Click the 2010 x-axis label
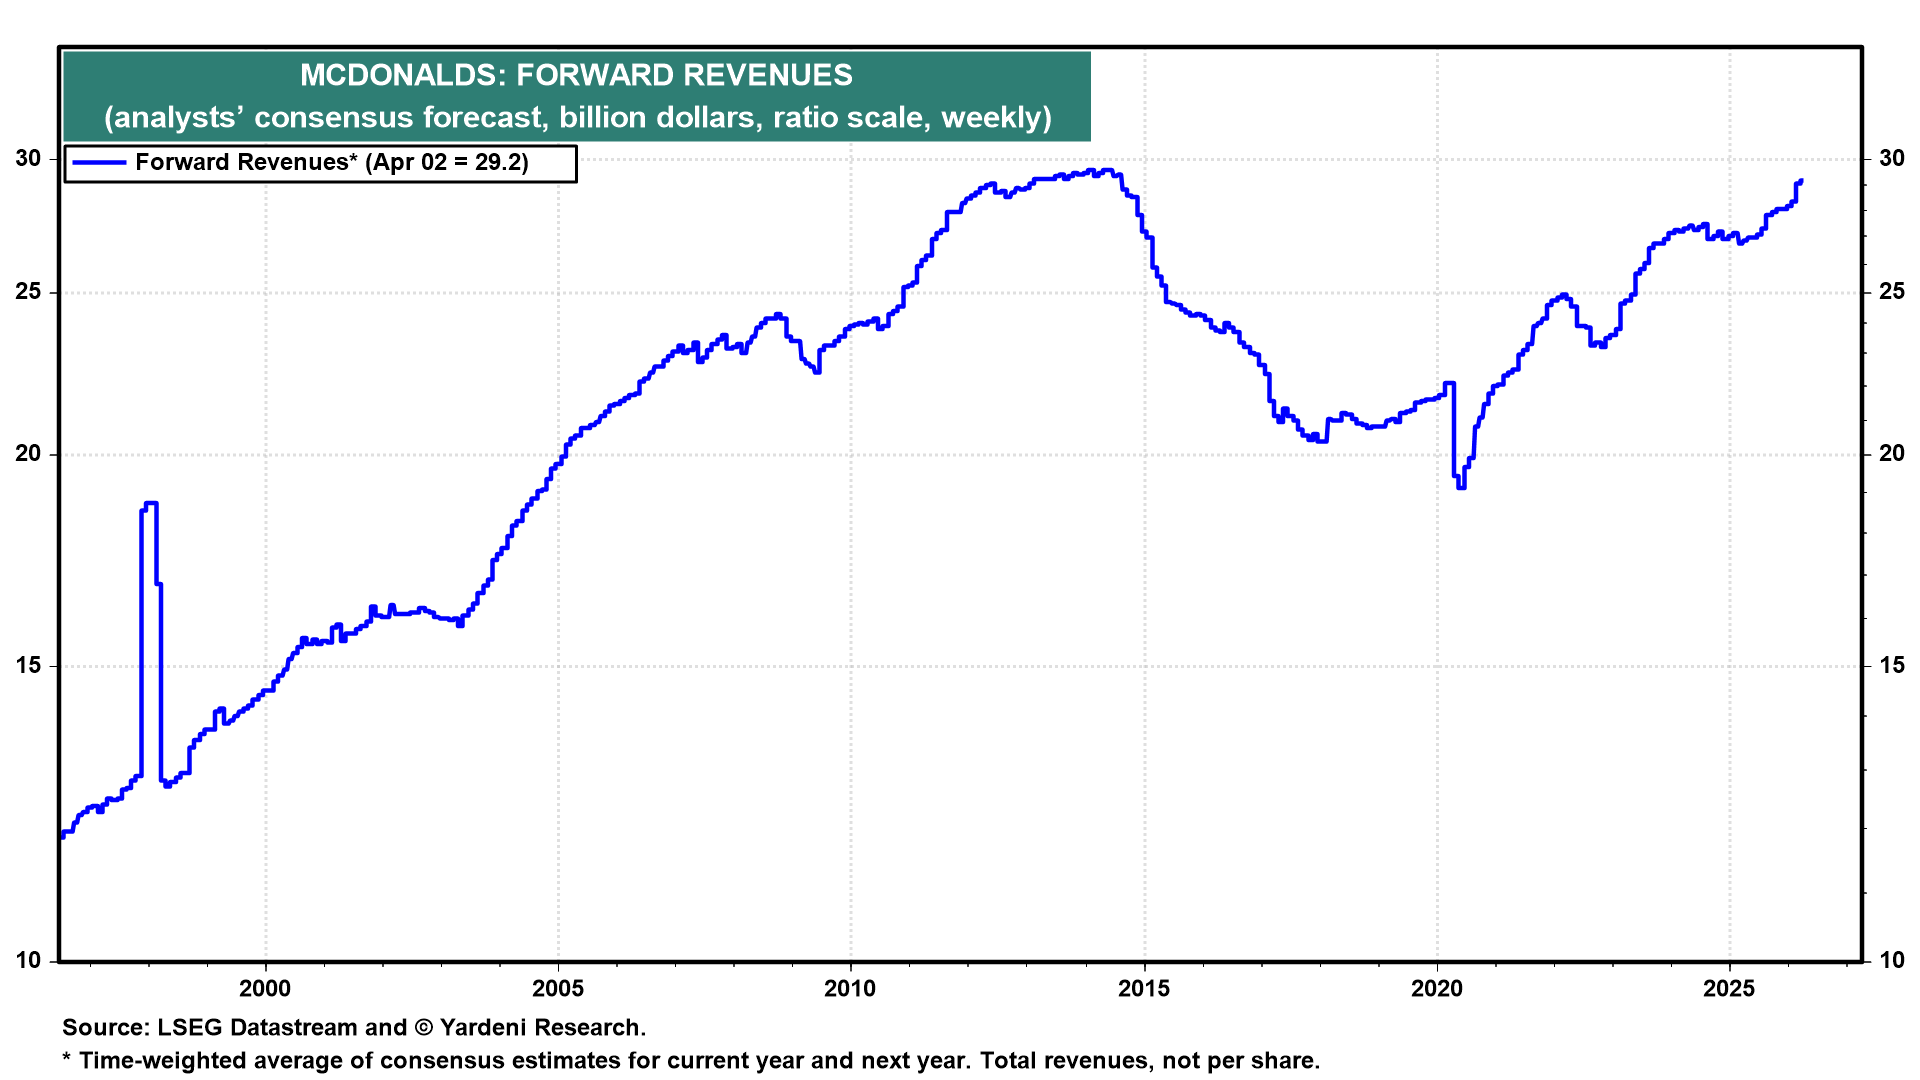The height and width of the screenshot is (1080, 1920). click(x=850, y=989)
